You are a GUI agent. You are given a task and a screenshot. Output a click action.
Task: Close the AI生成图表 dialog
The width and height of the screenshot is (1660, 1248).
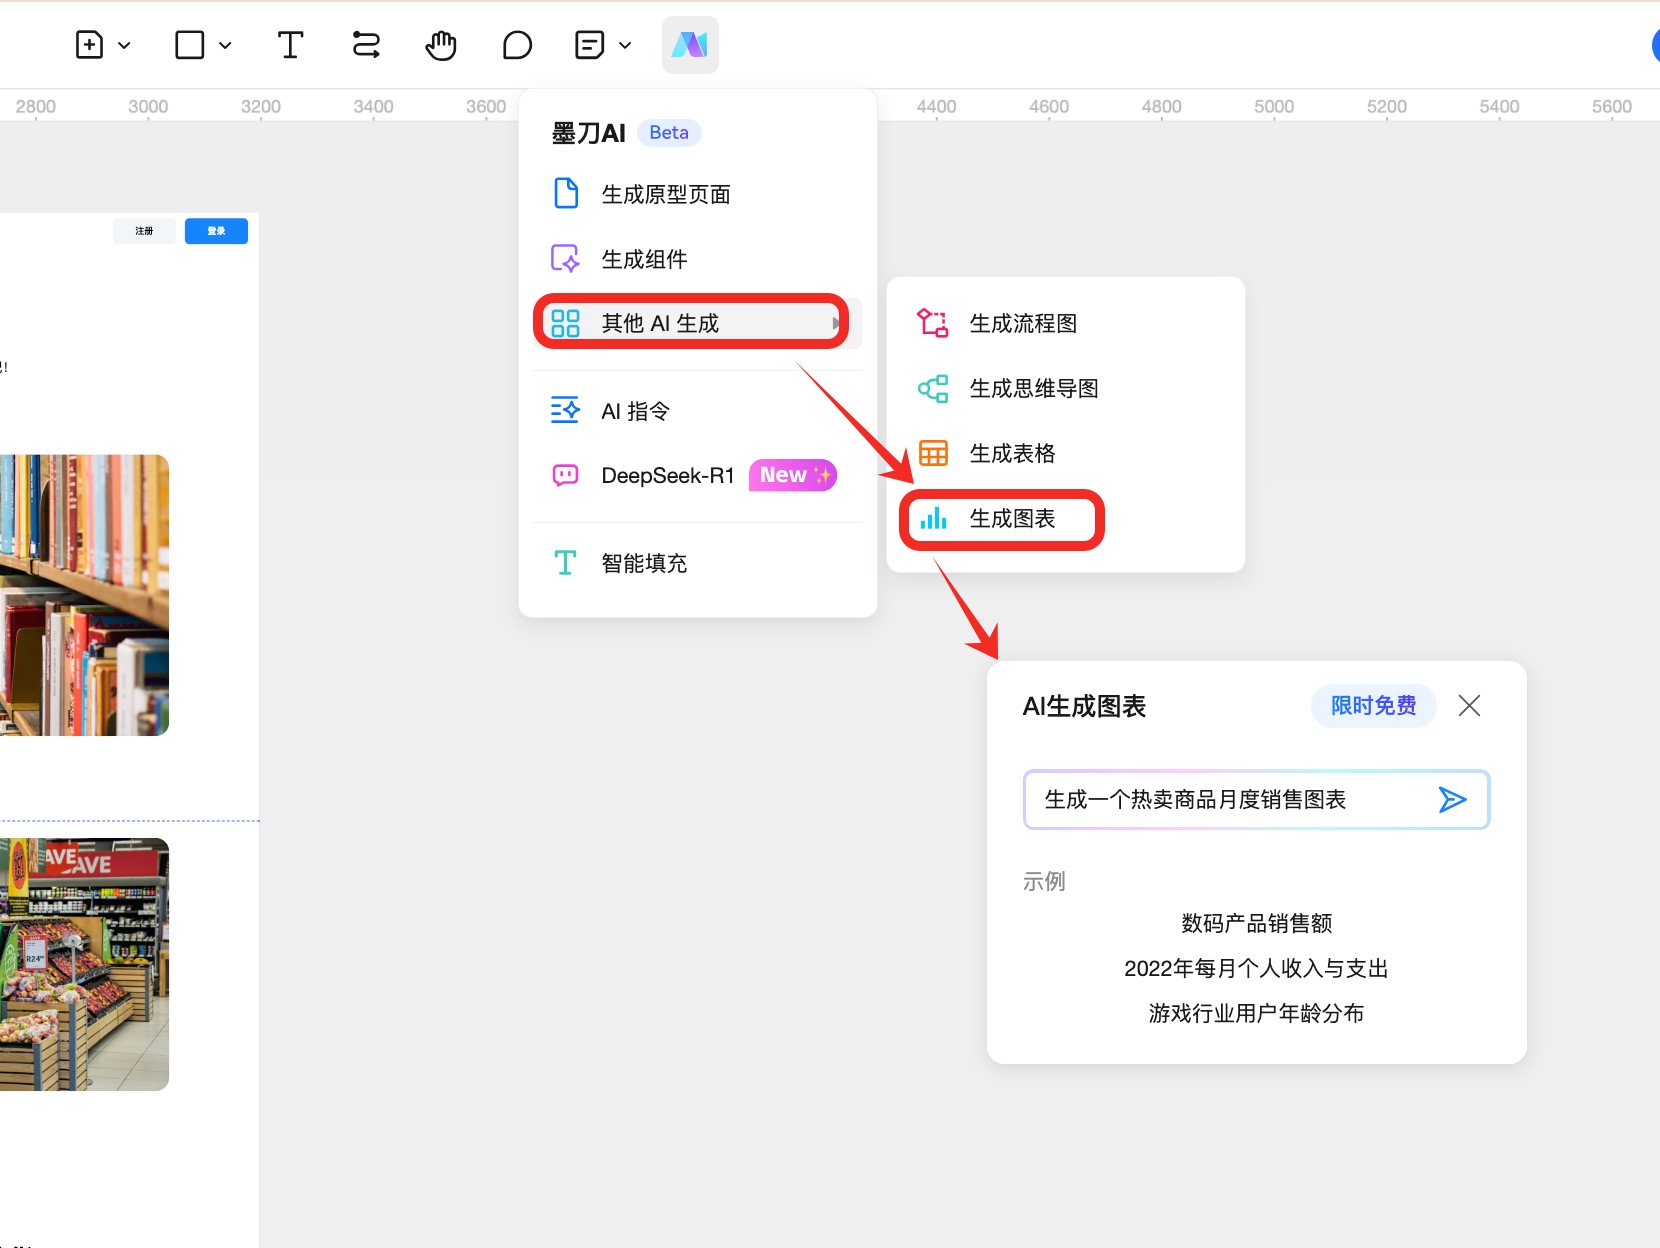click(x=1469, y=706)
